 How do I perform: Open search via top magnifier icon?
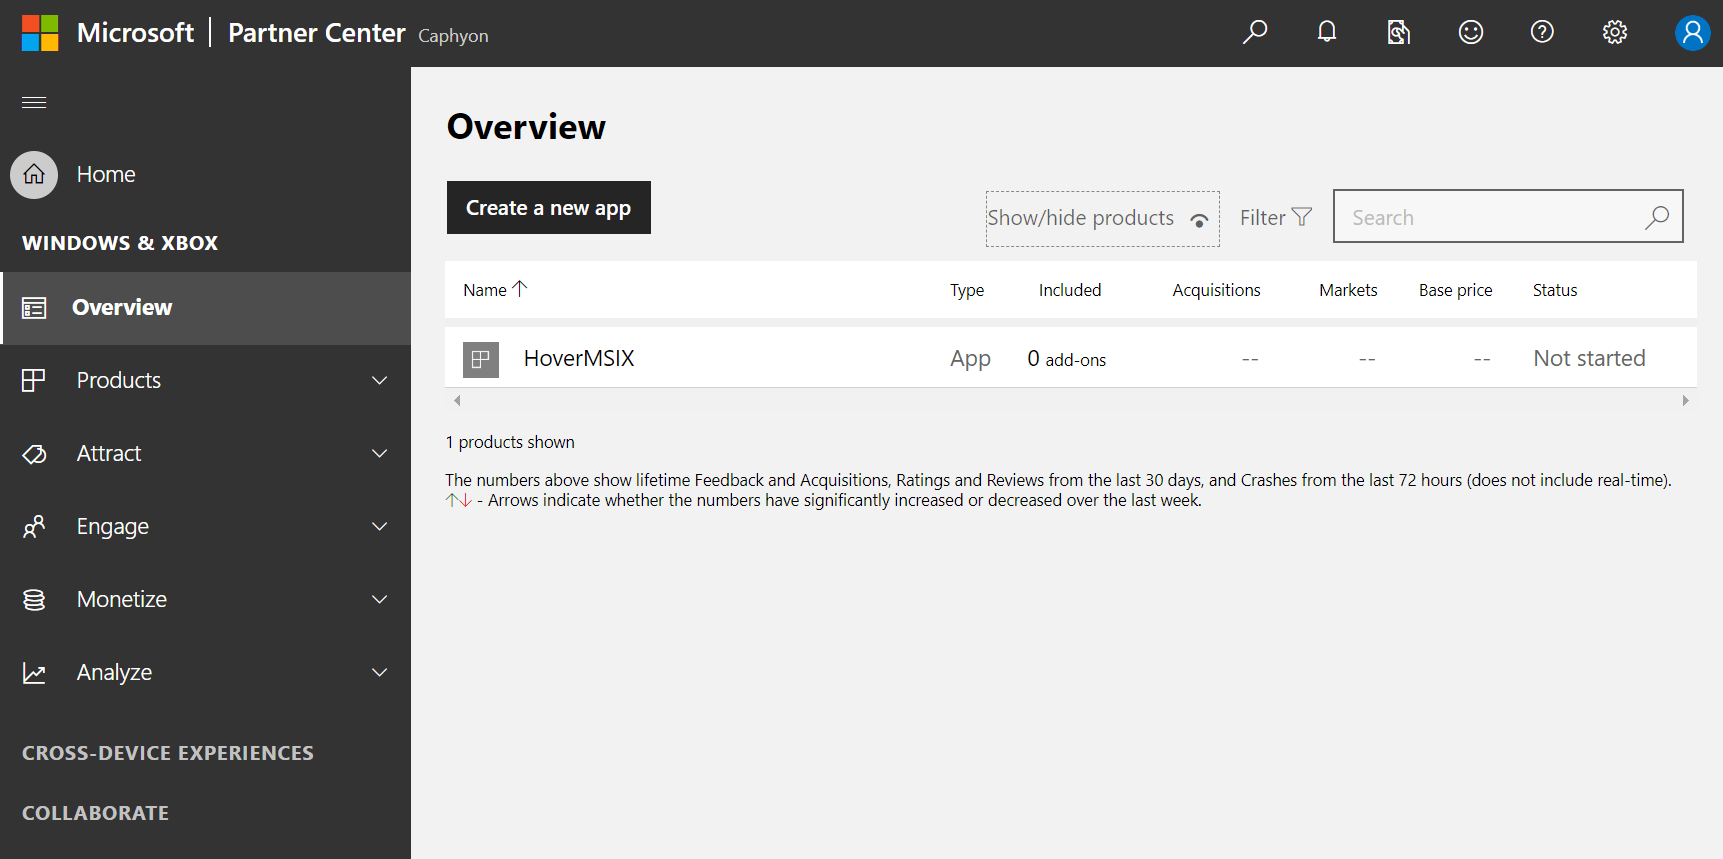[x=1255, y=32]
